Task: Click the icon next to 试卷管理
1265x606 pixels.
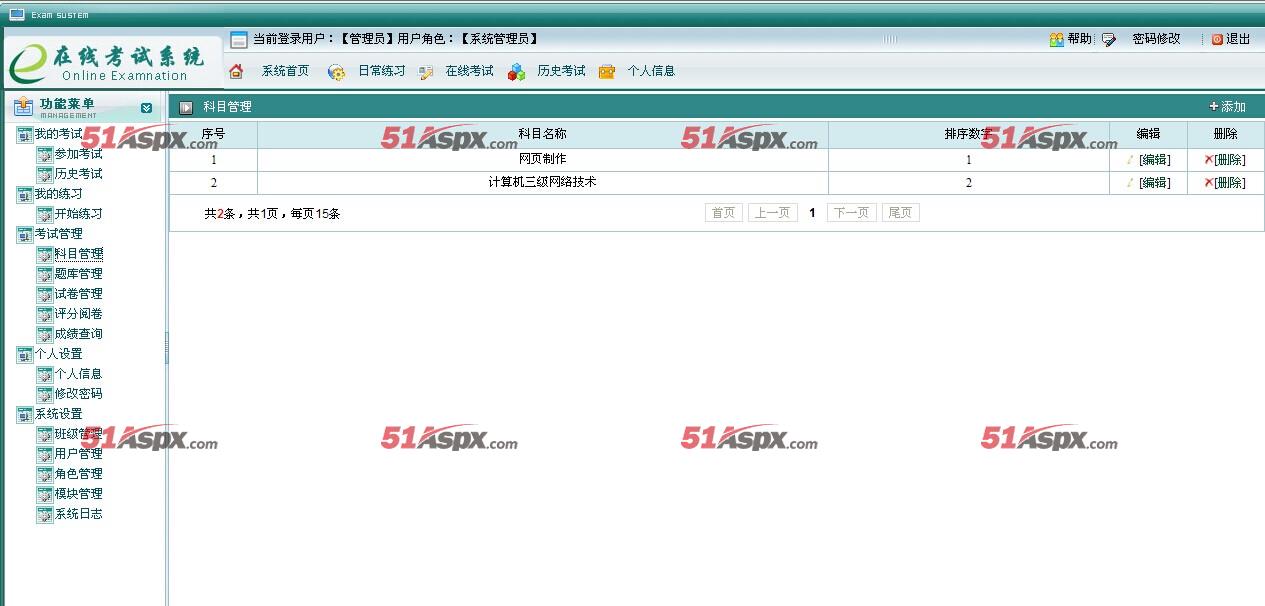Action: [44, 294]
